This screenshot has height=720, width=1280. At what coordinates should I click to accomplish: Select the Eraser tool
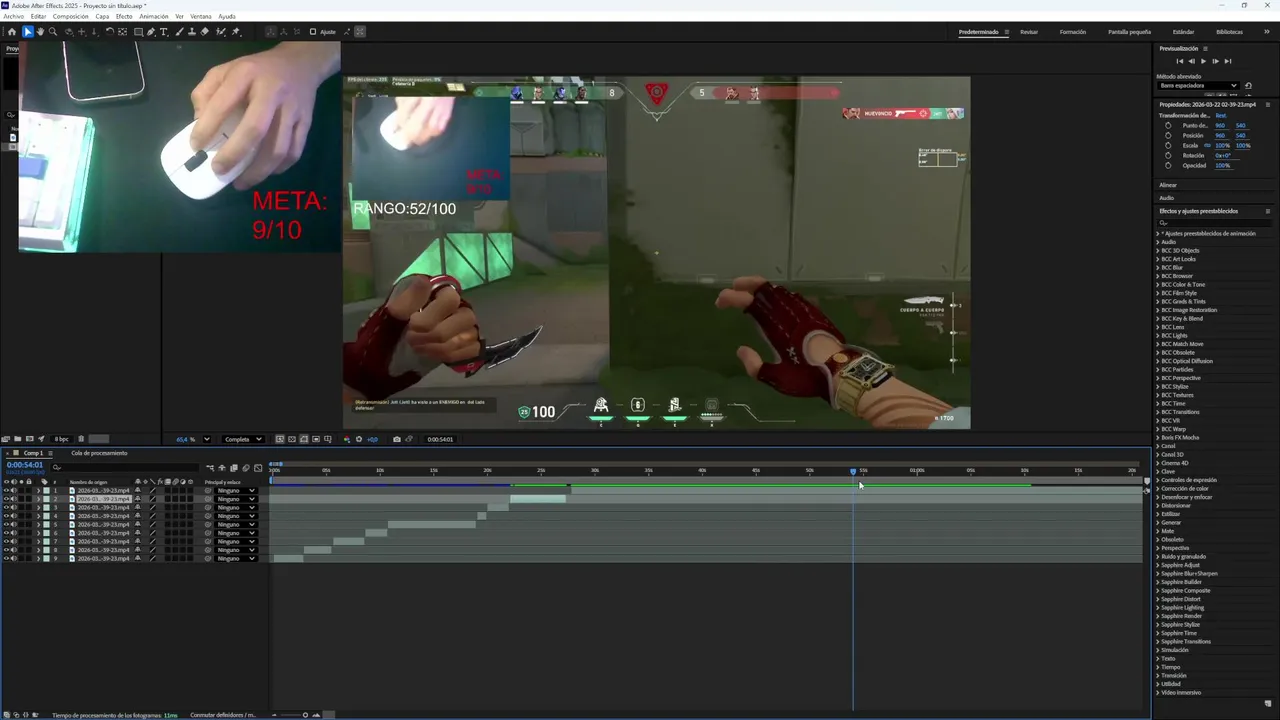point(205,32)
